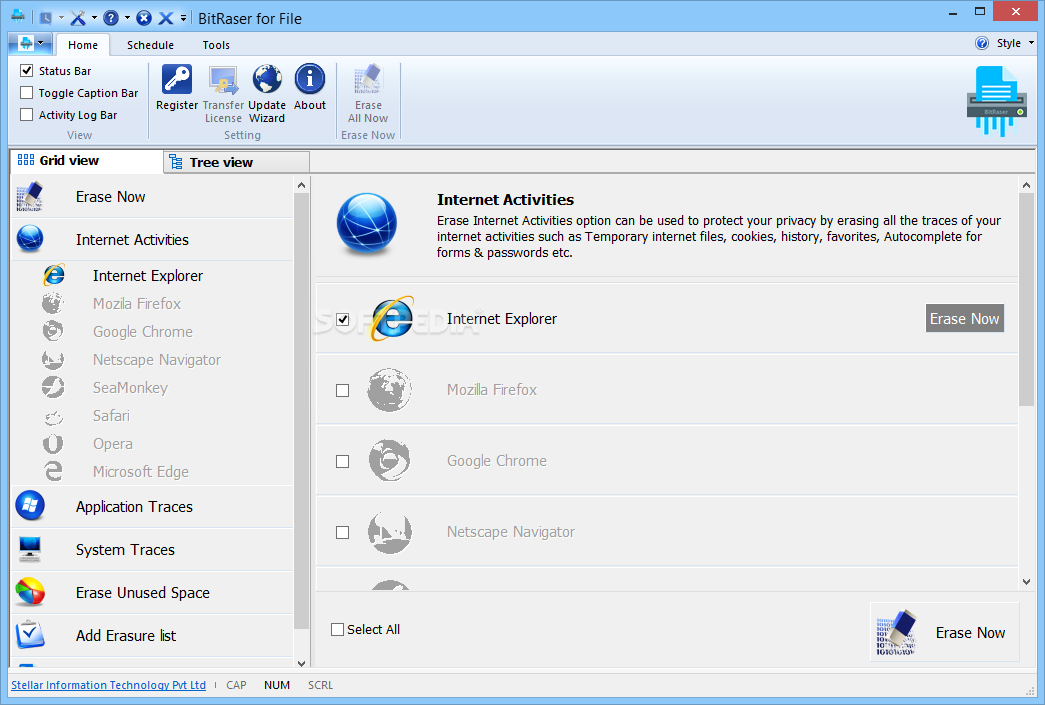Open Erase Unused Space category

pos(153,592)
